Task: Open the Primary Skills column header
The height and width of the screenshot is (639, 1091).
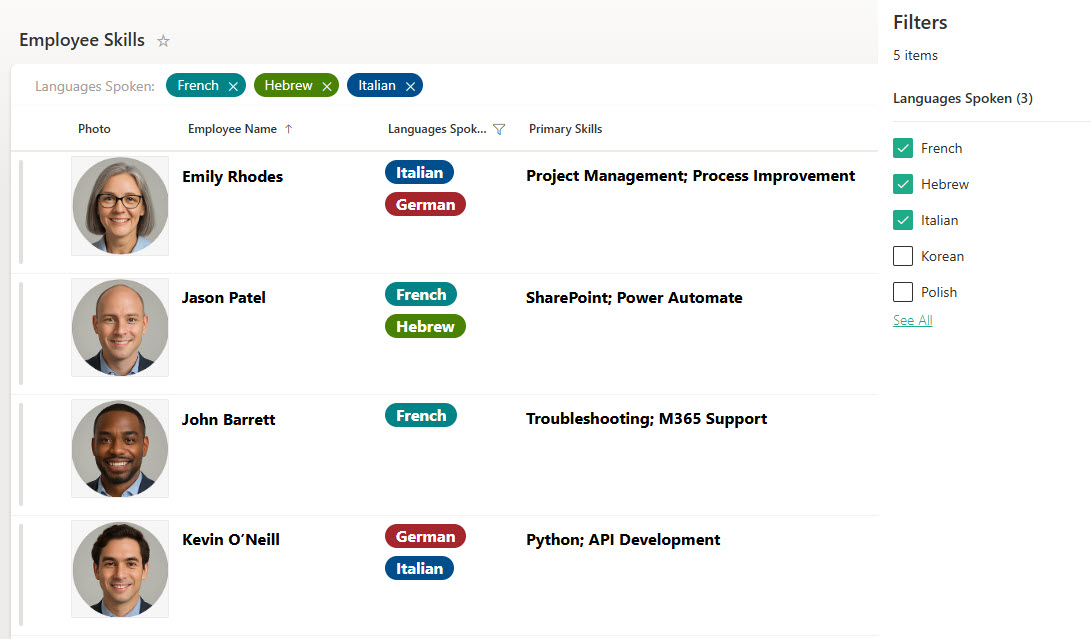Action: [x=565, y=128]
